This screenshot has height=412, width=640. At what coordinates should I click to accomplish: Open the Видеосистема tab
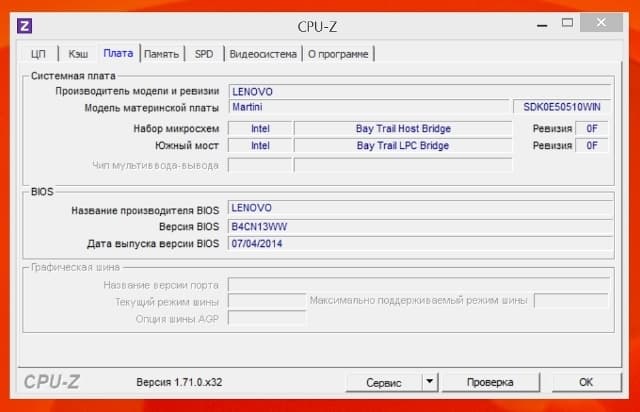(x=263, y=54)
